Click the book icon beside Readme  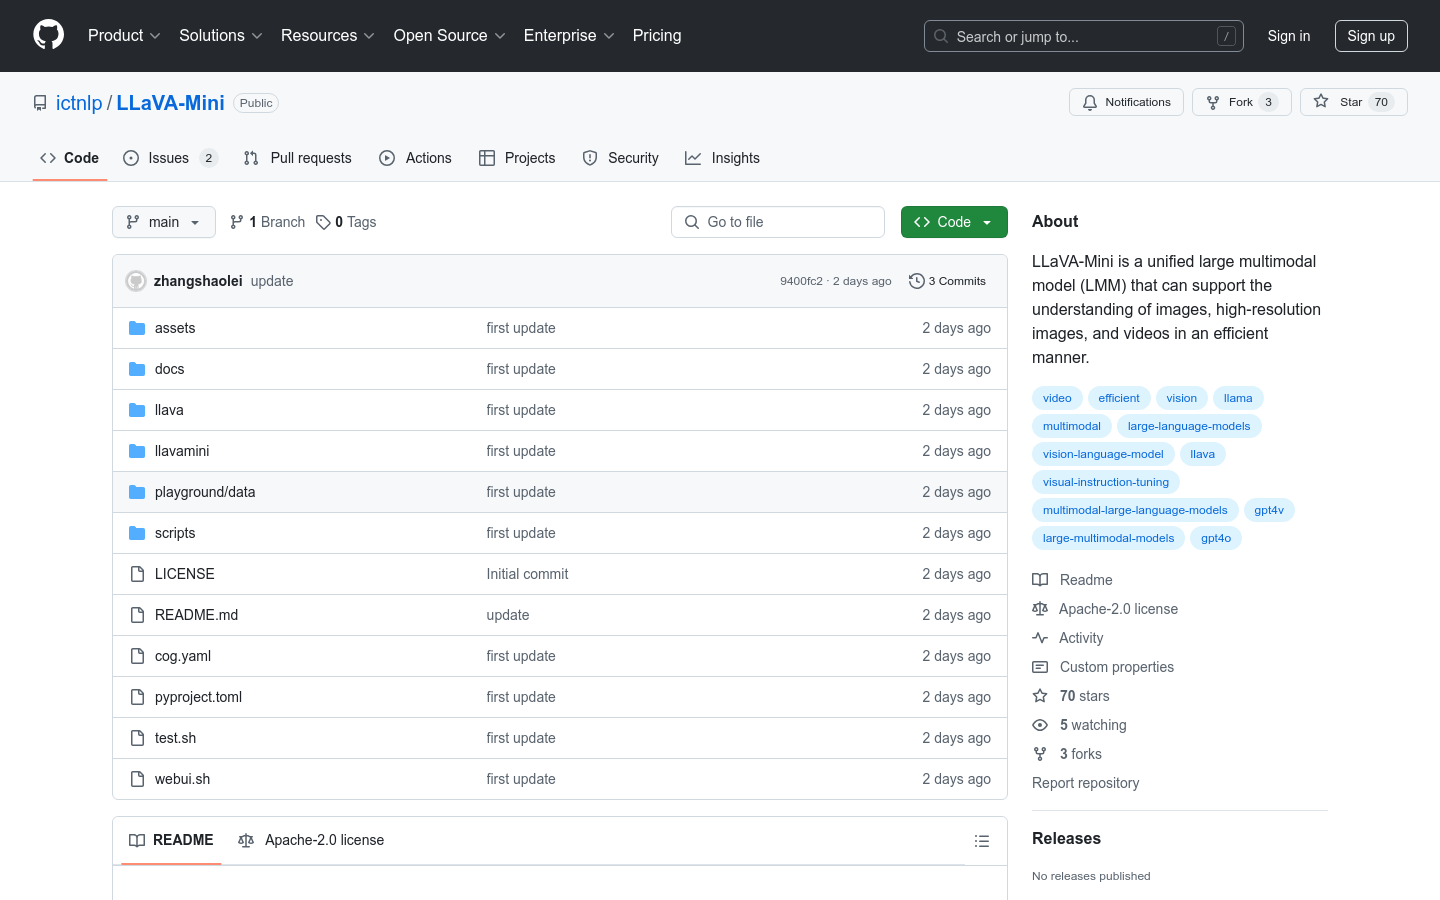(1040, 580)
